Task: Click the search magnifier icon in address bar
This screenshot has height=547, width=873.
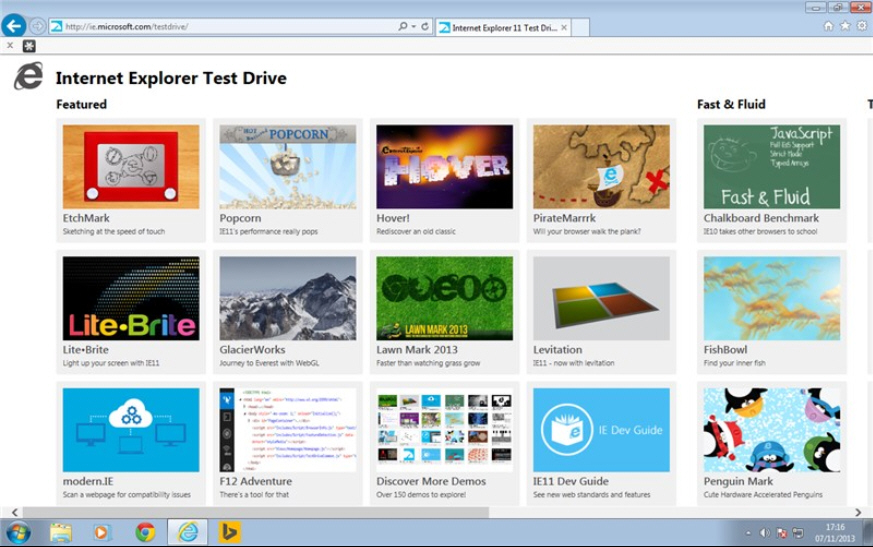Action: (x=403, y=26)
